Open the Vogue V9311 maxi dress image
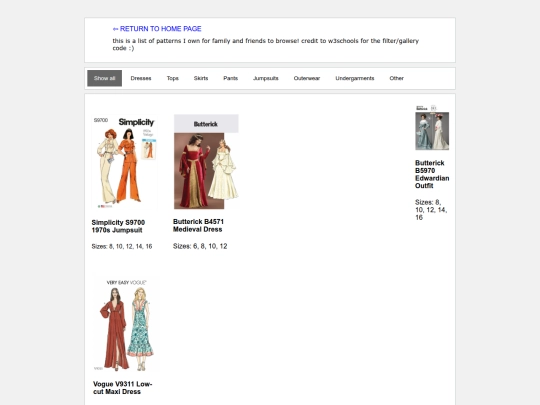The image size is (540, 405). (125, 324)
